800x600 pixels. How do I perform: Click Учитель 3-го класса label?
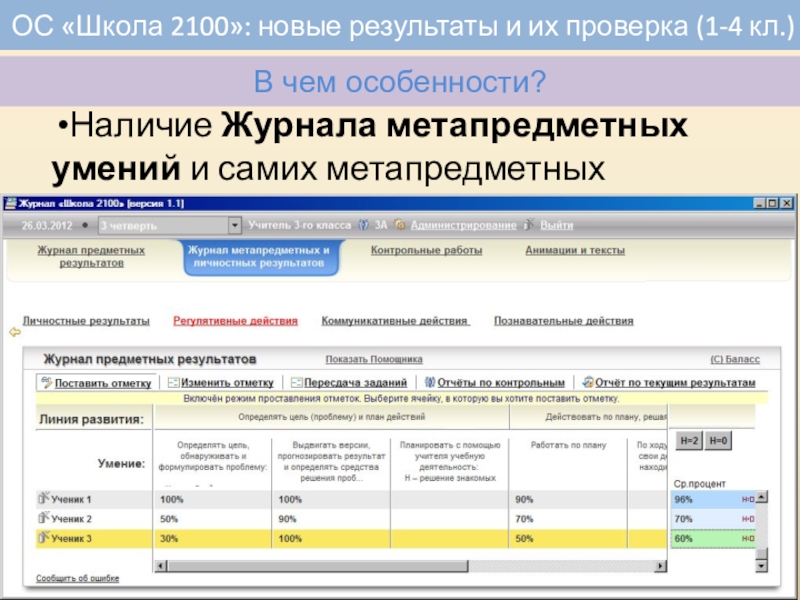[x=299, y=225]
